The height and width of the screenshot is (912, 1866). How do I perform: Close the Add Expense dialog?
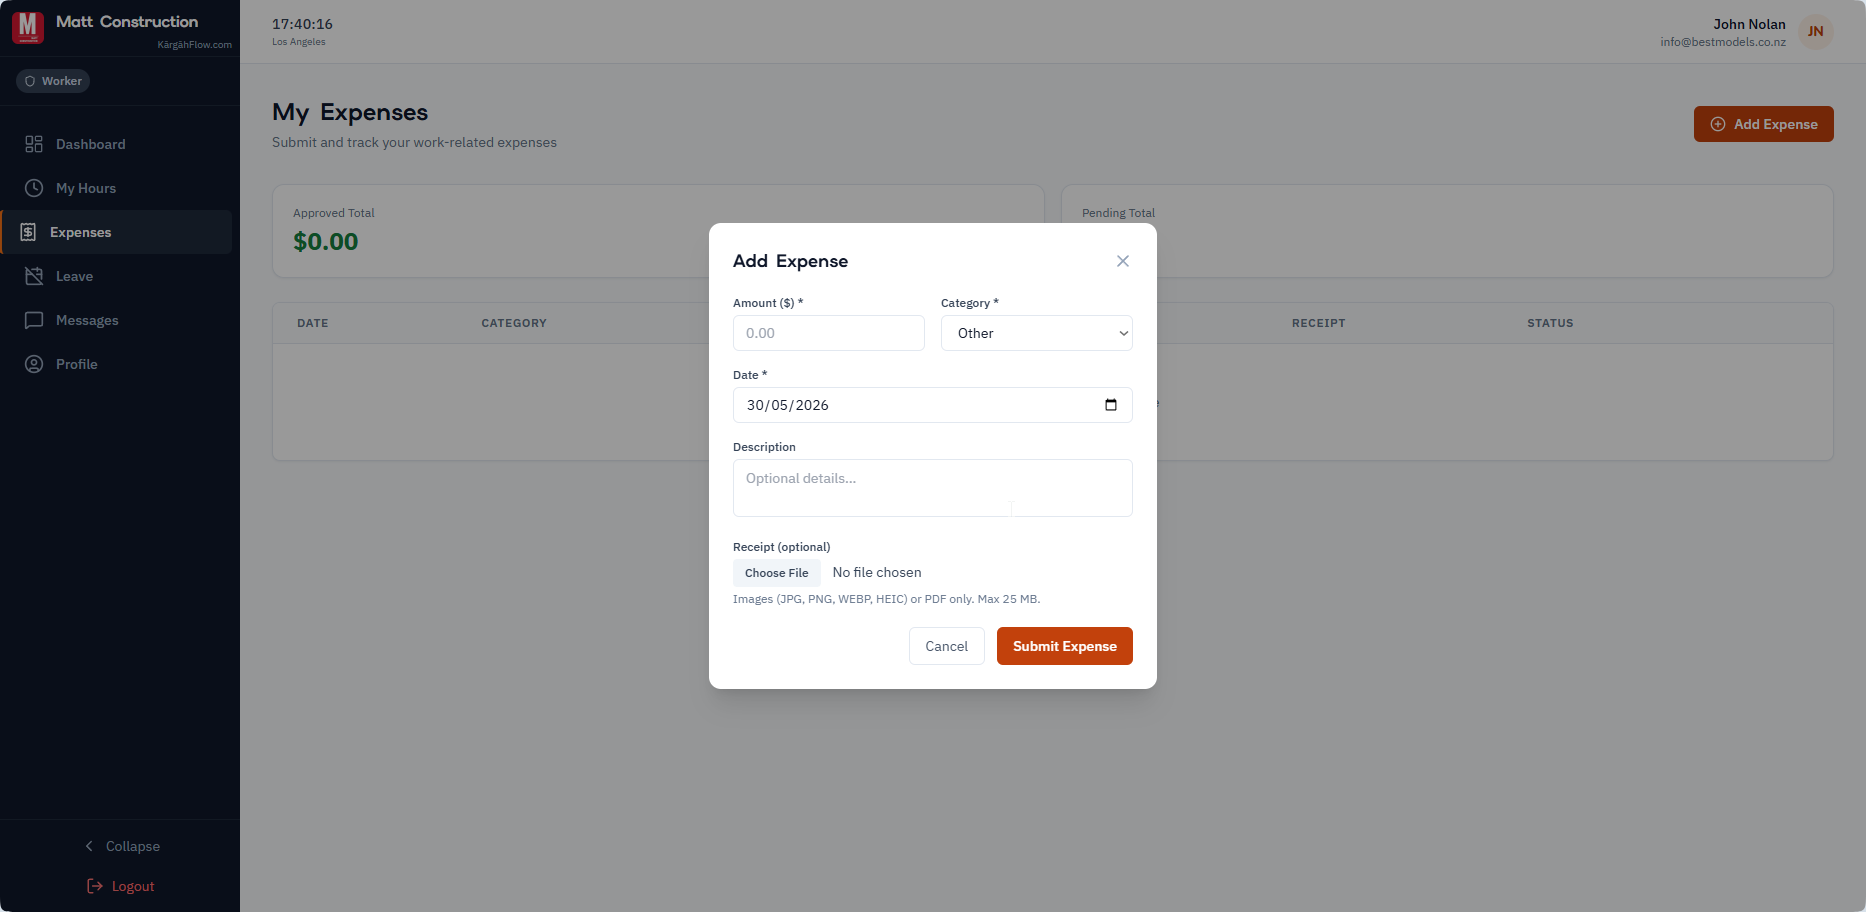1123,261
